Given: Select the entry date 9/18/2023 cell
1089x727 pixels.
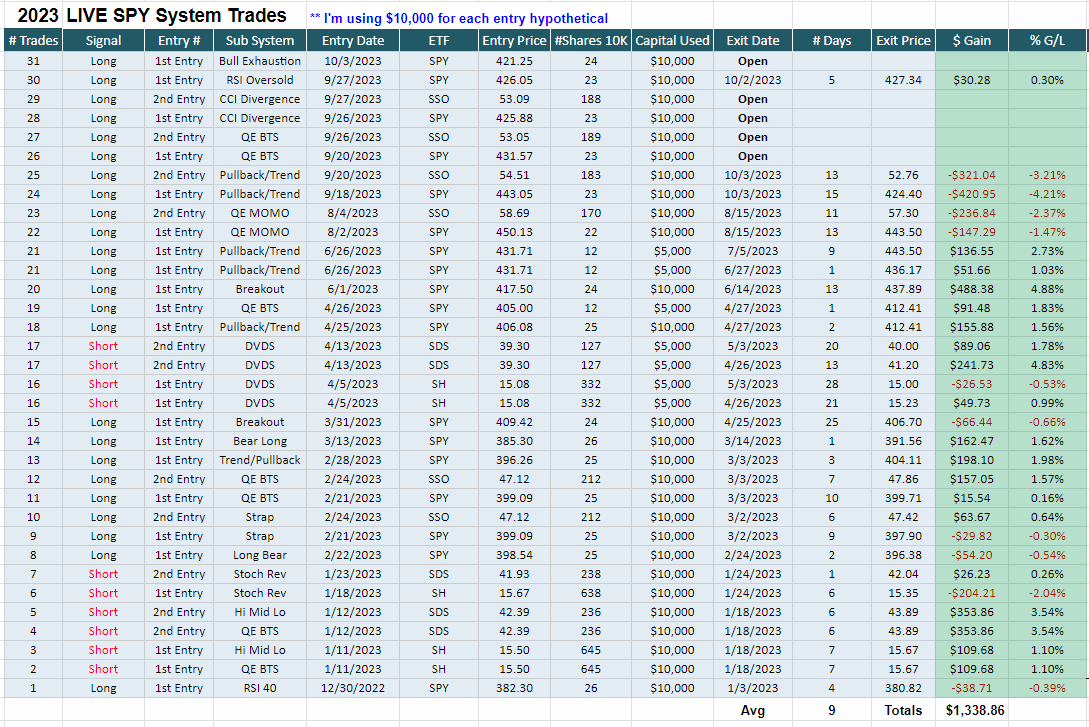Looking at the screenshot, I should pos(353,194).
